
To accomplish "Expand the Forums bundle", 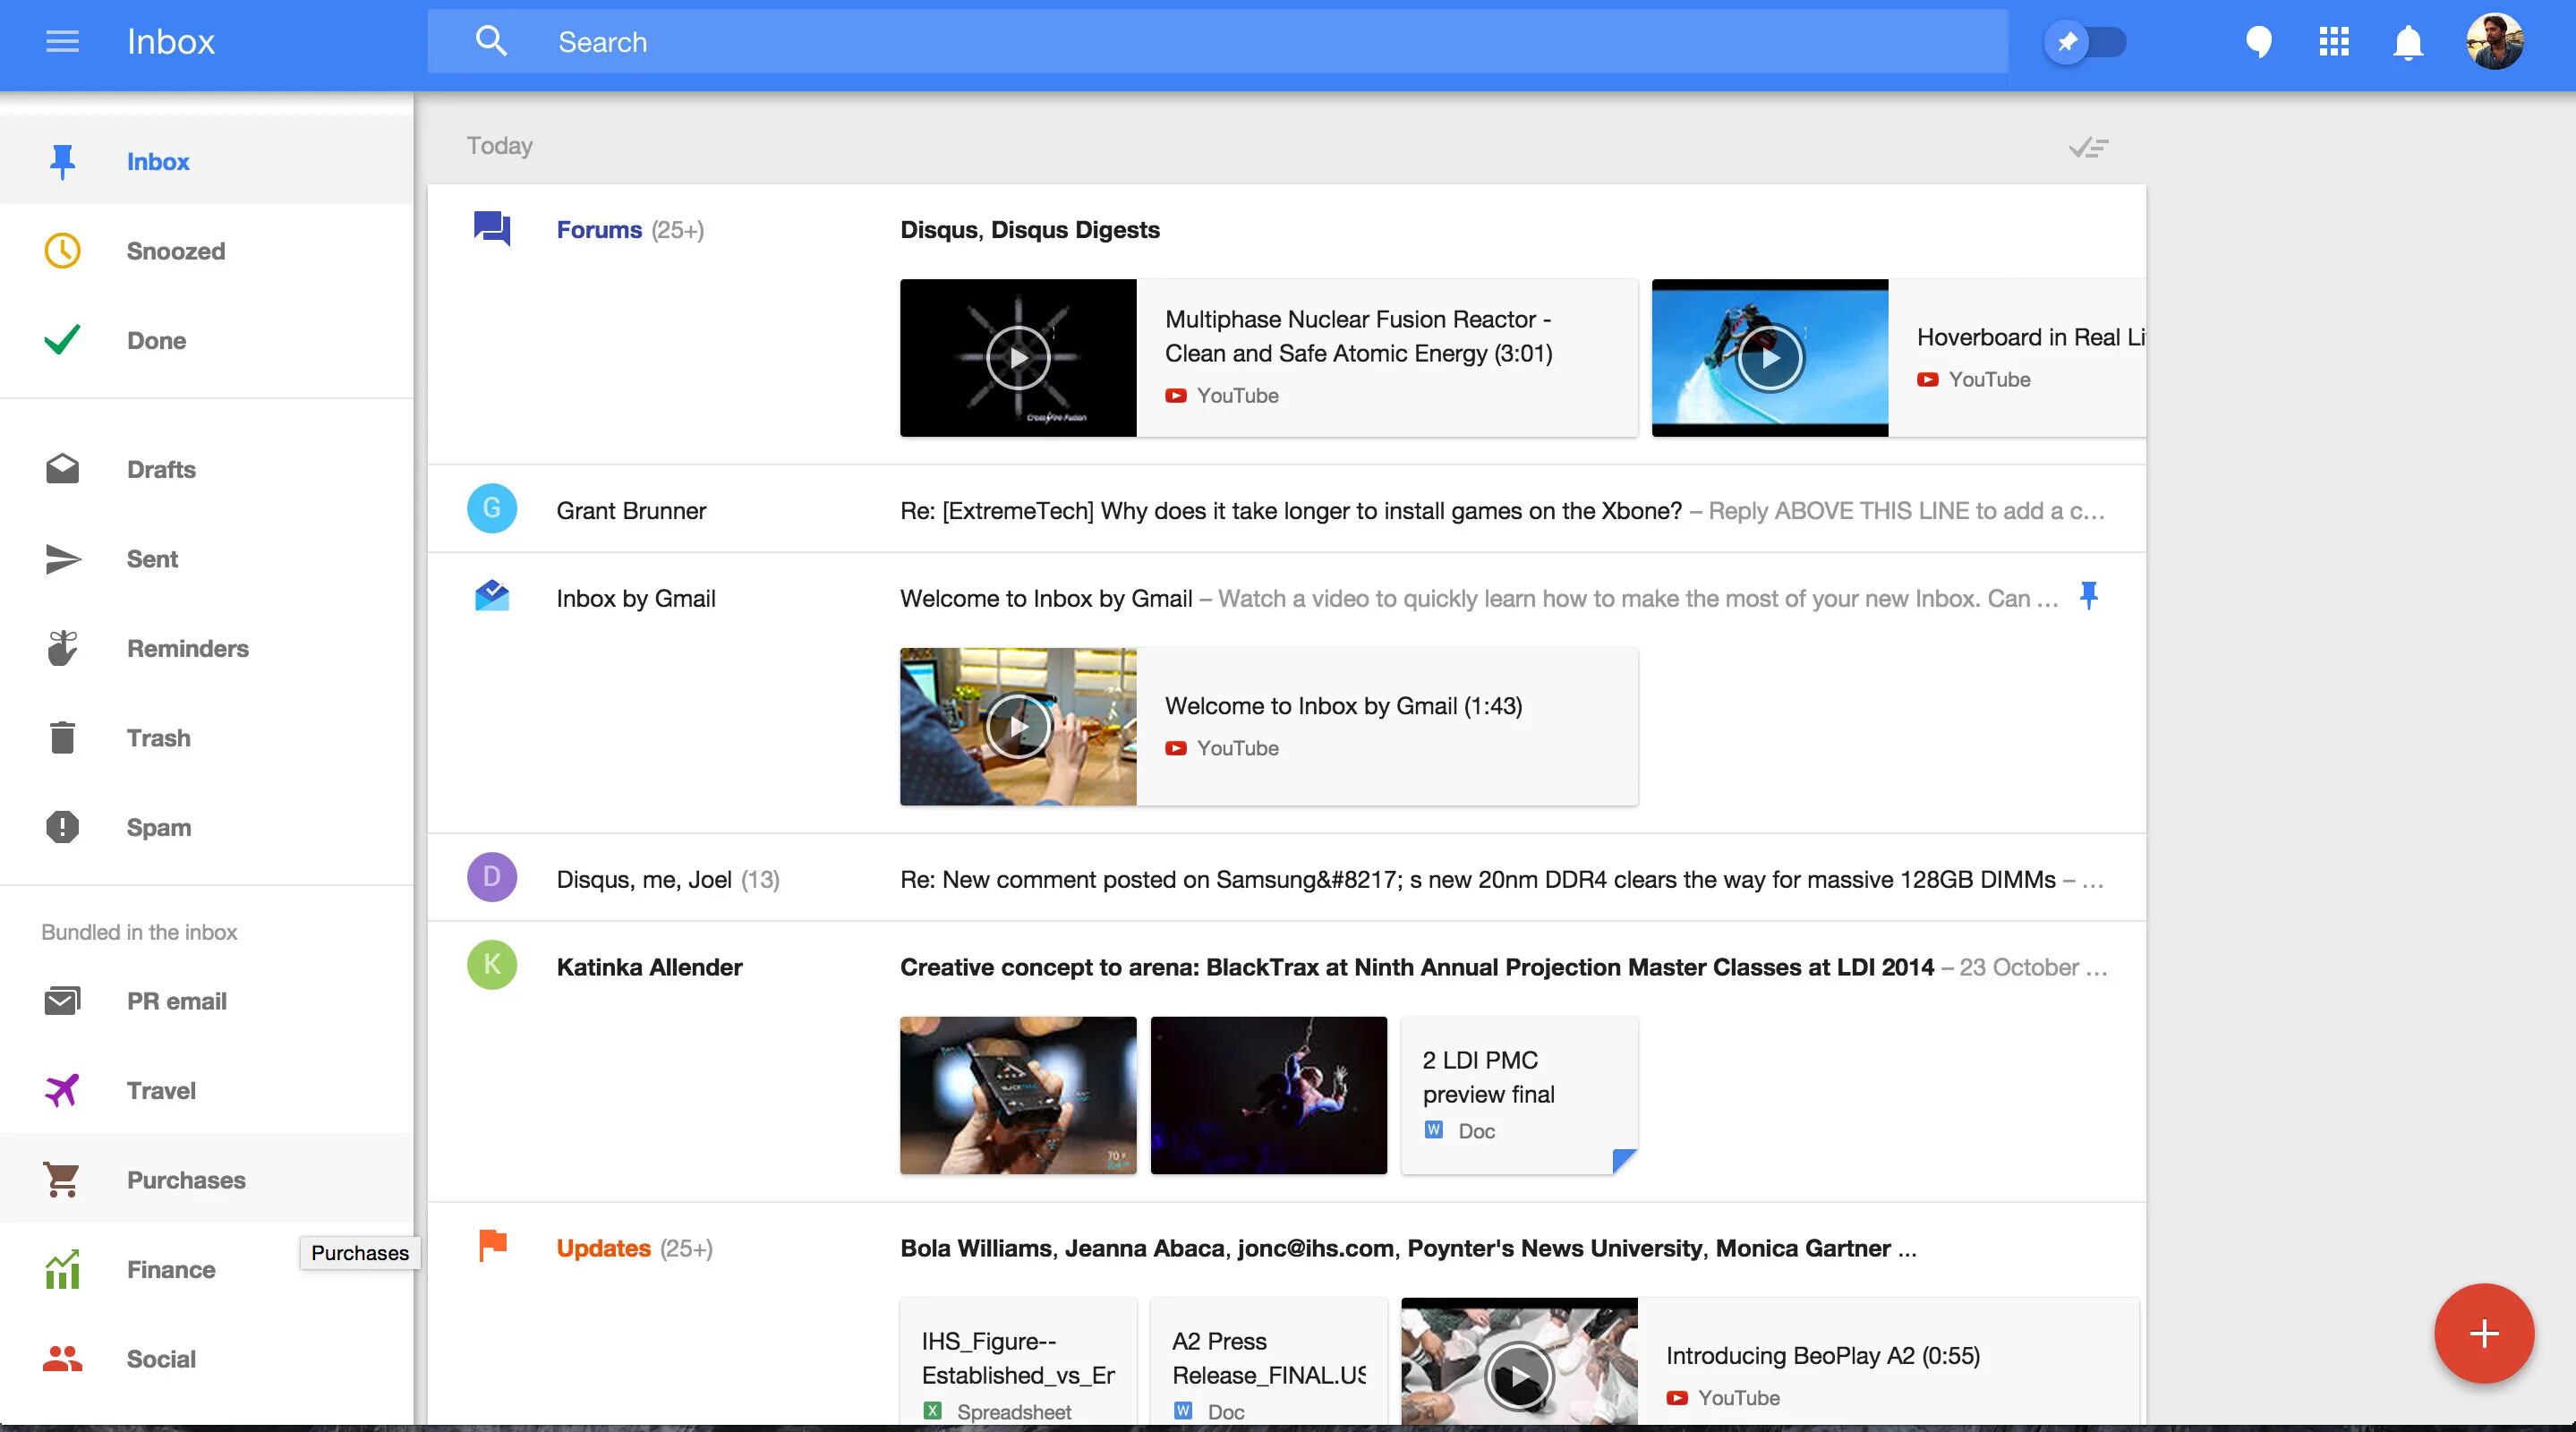I will click(x=600, y=230).
